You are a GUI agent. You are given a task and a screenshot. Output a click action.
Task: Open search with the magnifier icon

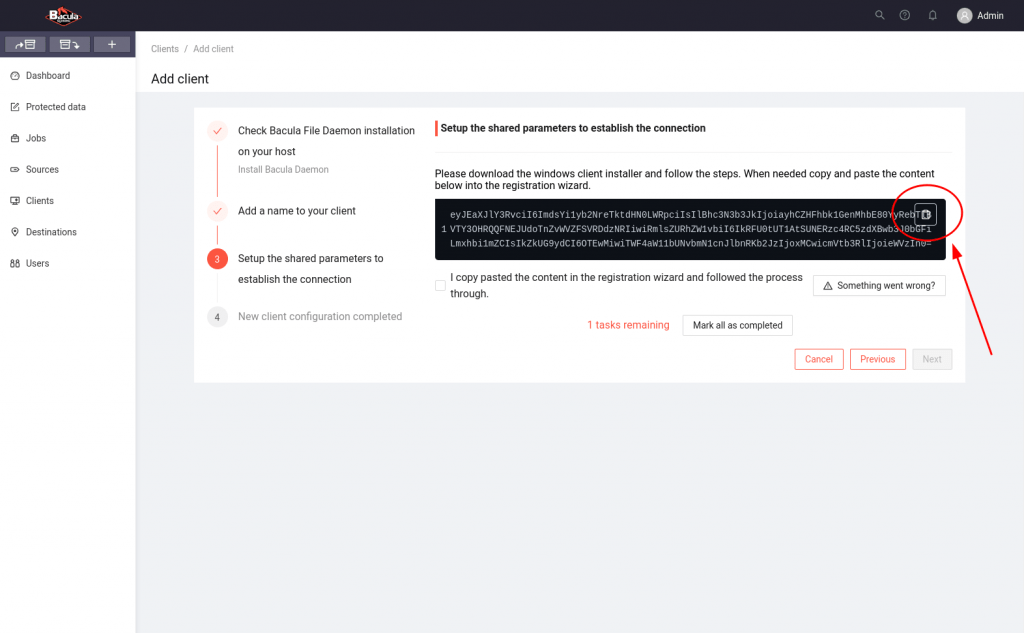880,15
